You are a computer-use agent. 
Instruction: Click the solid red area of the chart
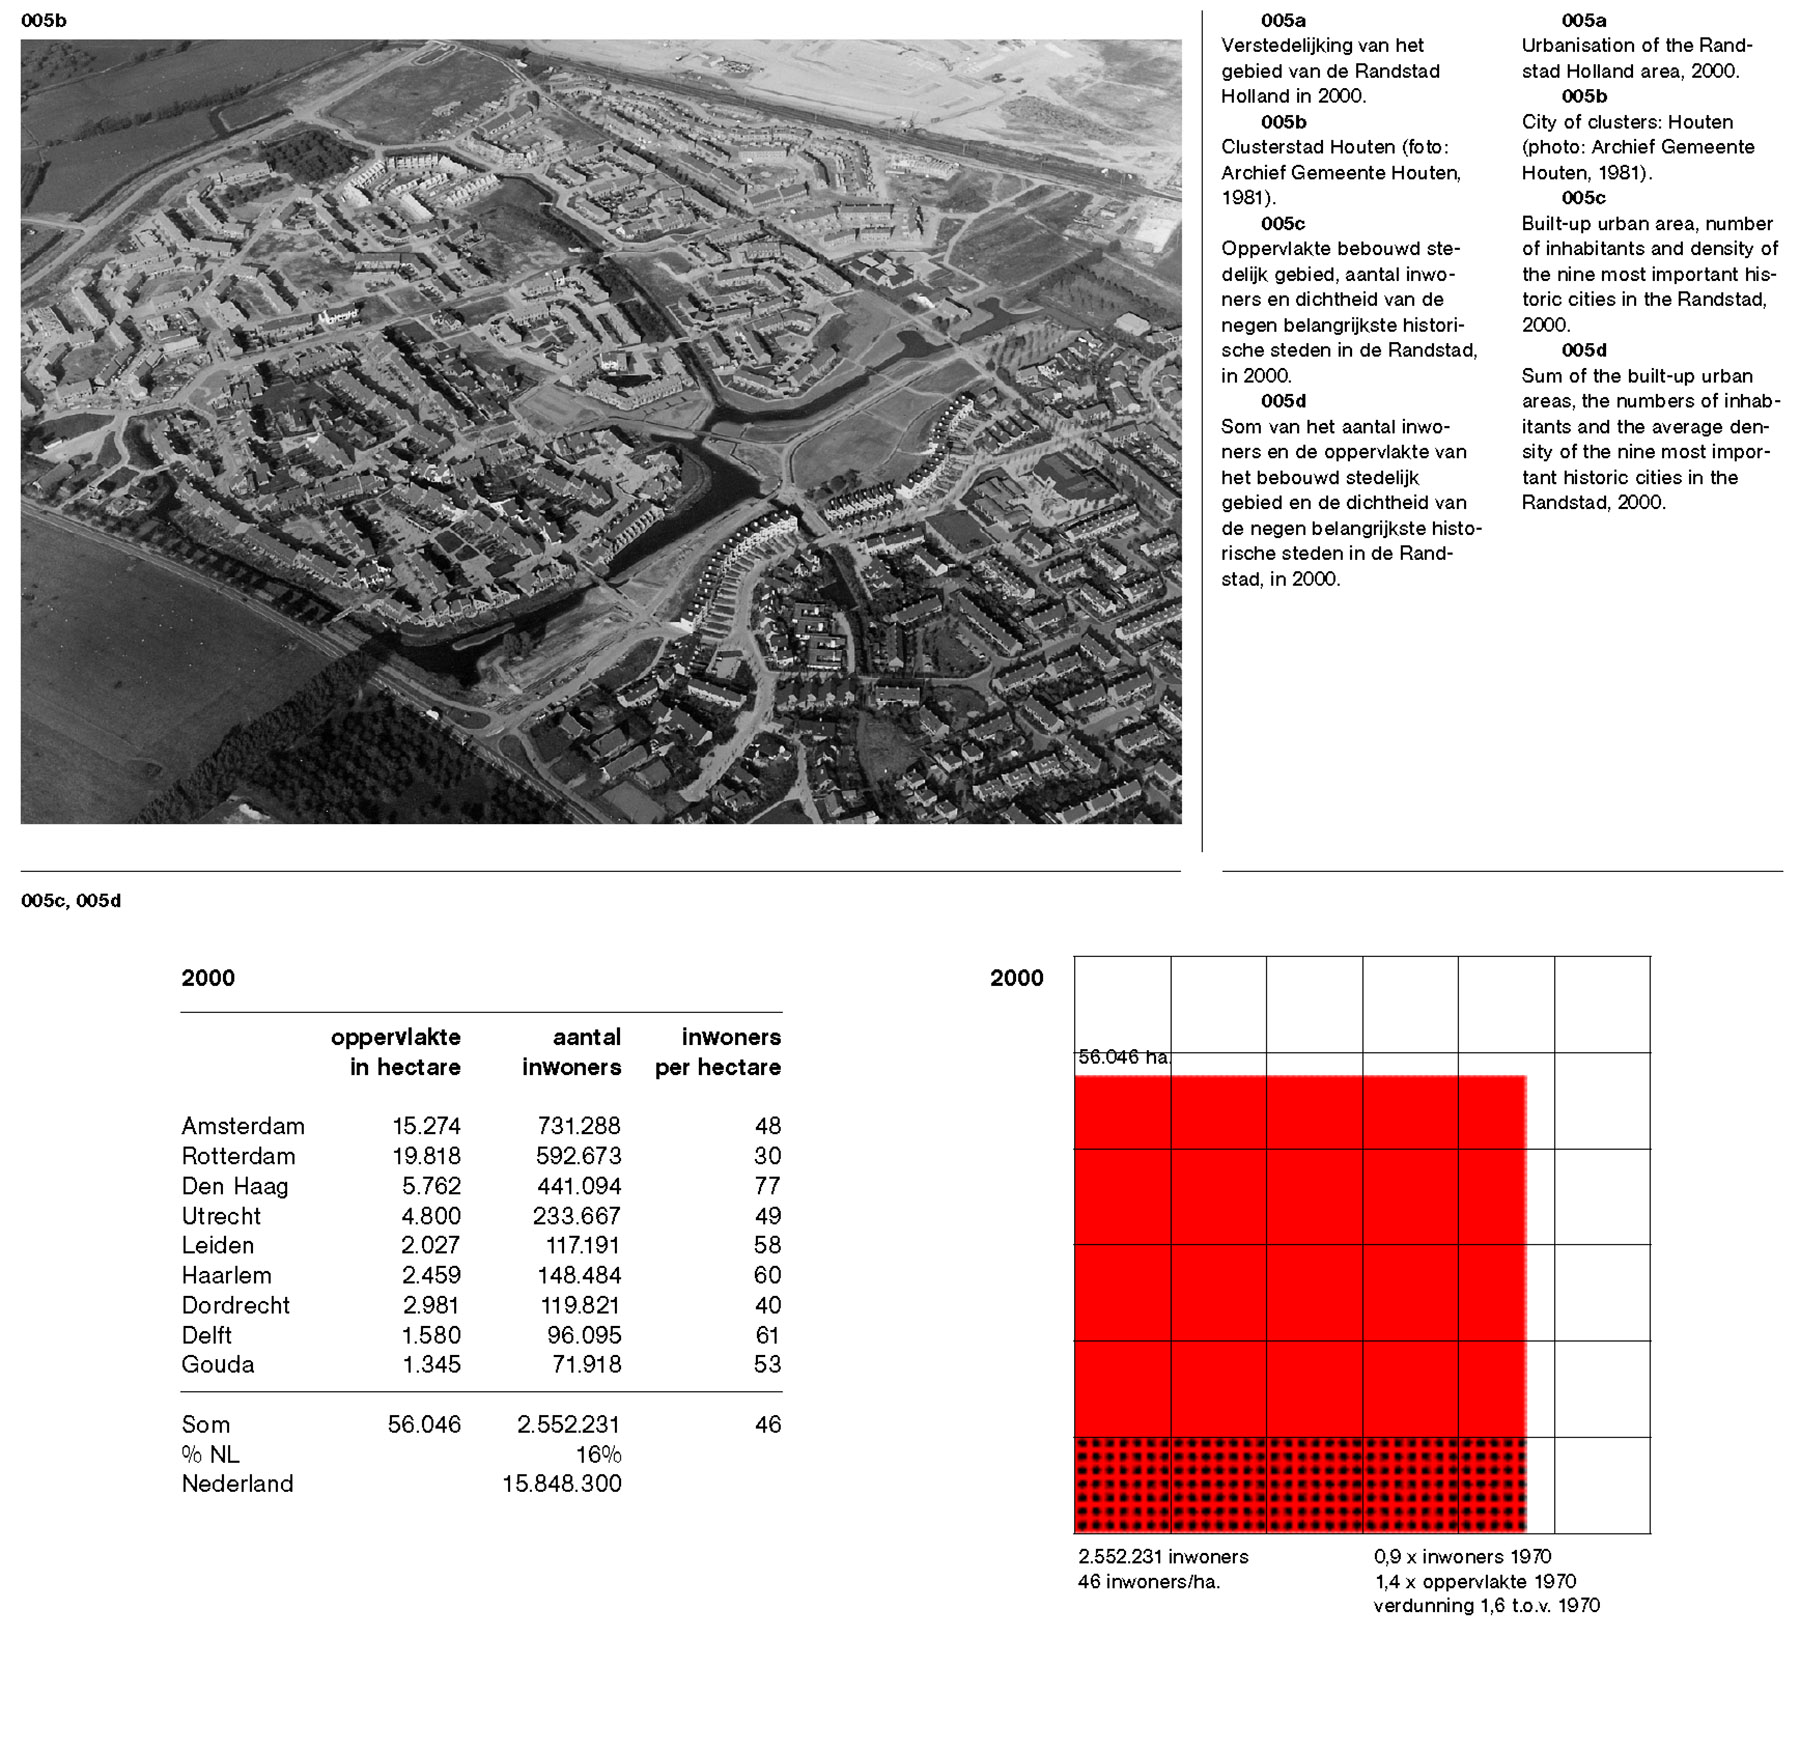[x=1299, y=1255]
